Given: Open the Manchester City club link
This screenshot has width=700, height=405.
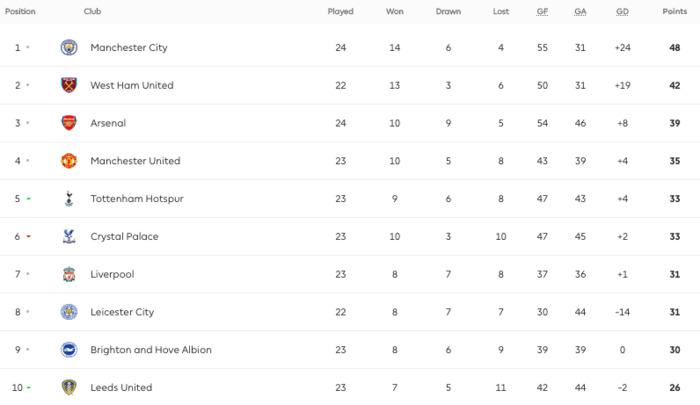Looking at the screenshot, I should tap(129, 47).
